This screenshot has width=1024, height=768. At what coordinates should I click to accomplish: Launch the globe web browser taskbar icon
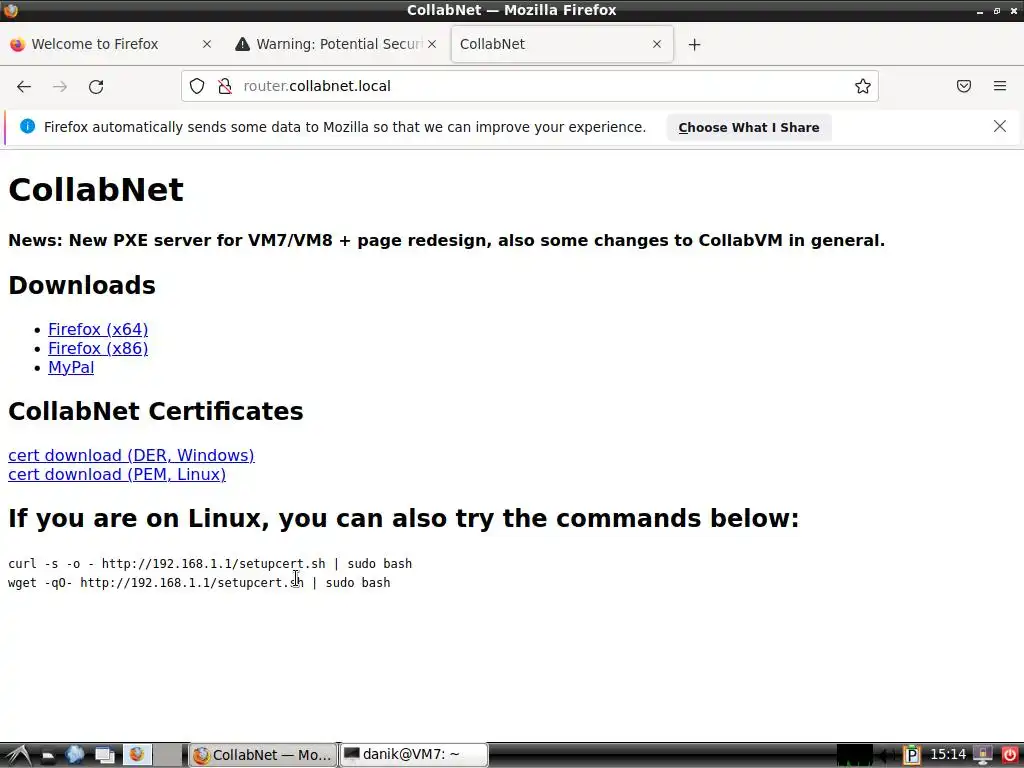[74, 755]
